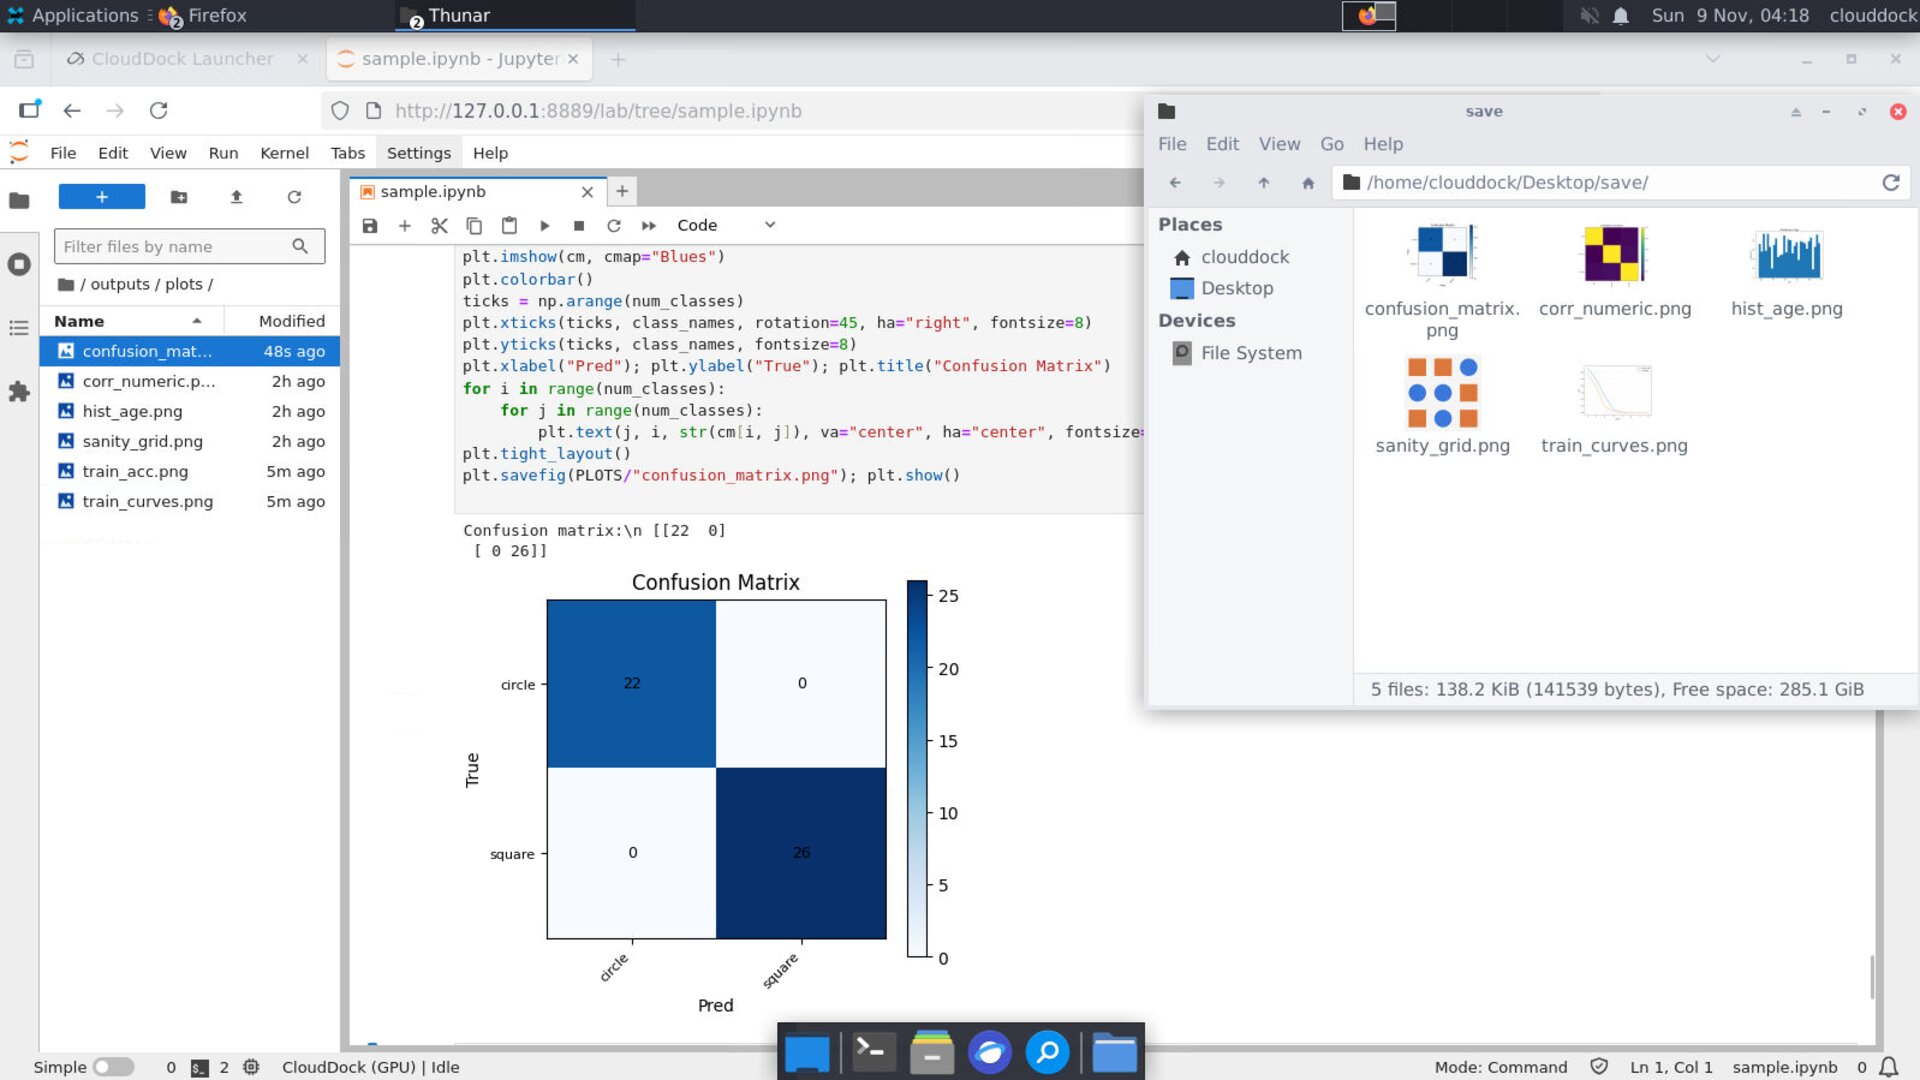Cut the selected cell with the scissors icon
The image size is (1920, 1080).
coord(439,226)
